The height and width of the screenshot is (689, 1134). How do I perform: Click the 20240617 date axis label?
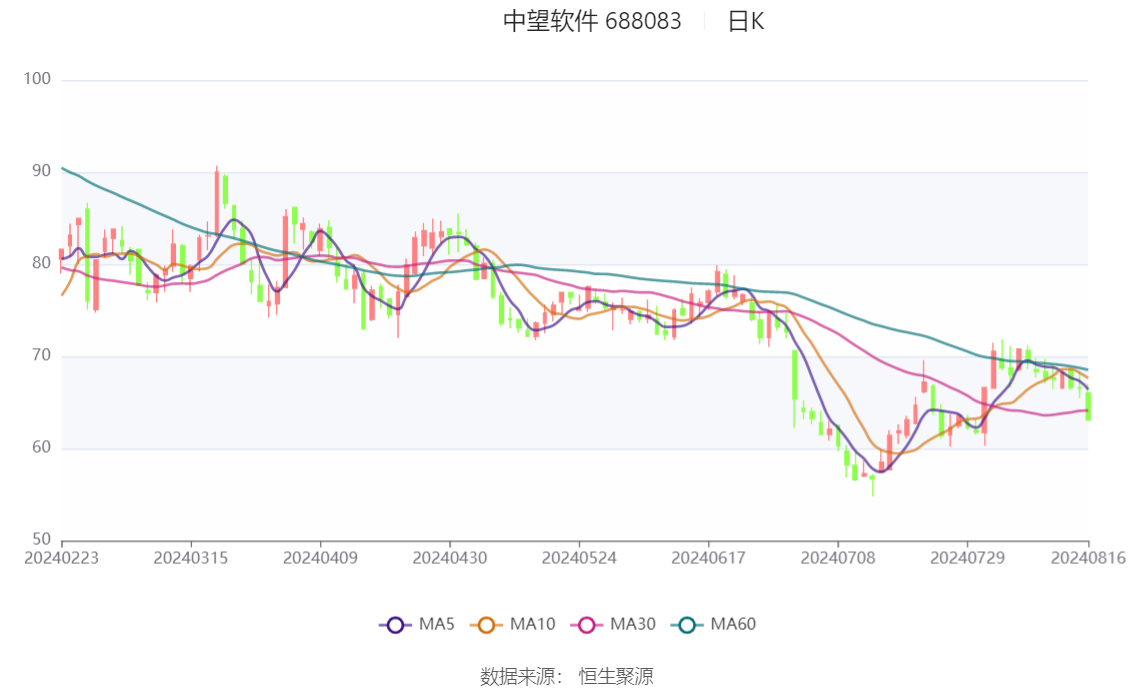click(x=709, y=558)
